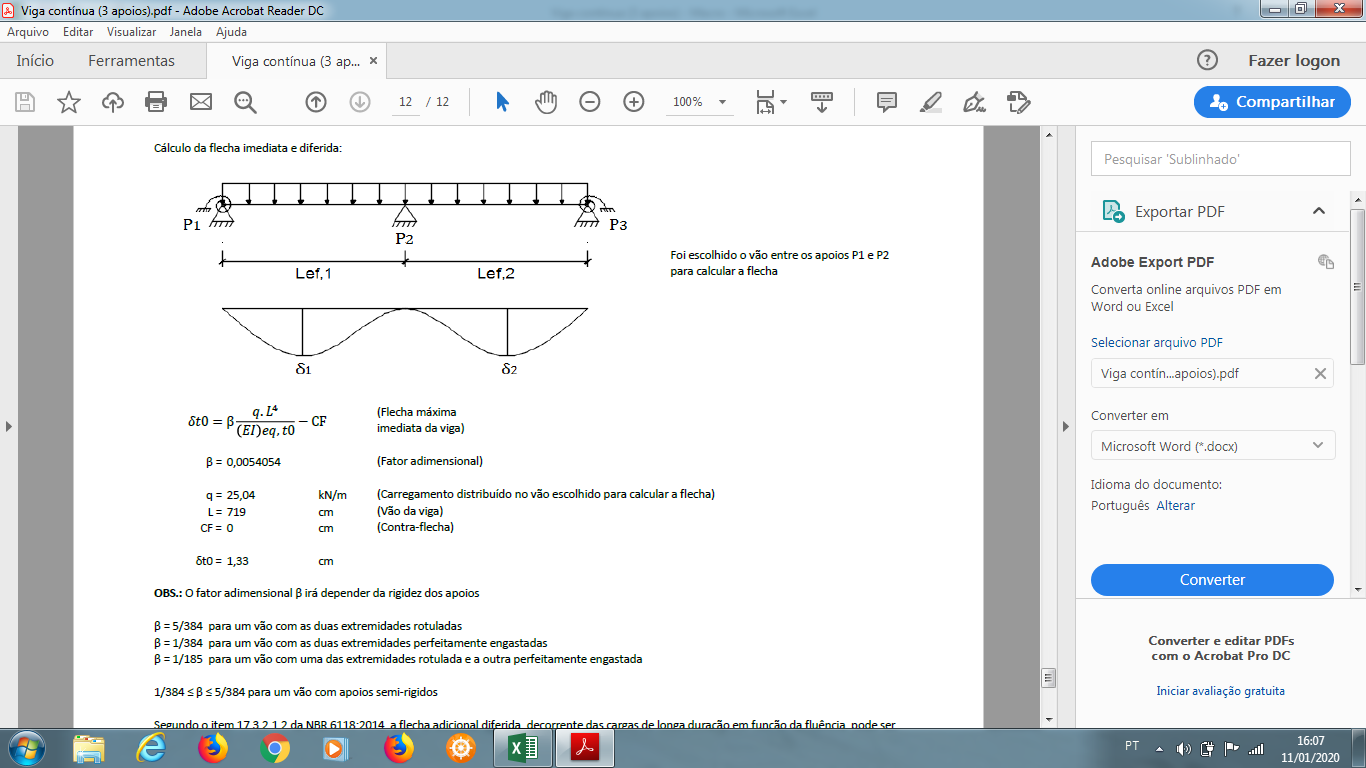Choose the arrow Selection tool

pos(502,102)
